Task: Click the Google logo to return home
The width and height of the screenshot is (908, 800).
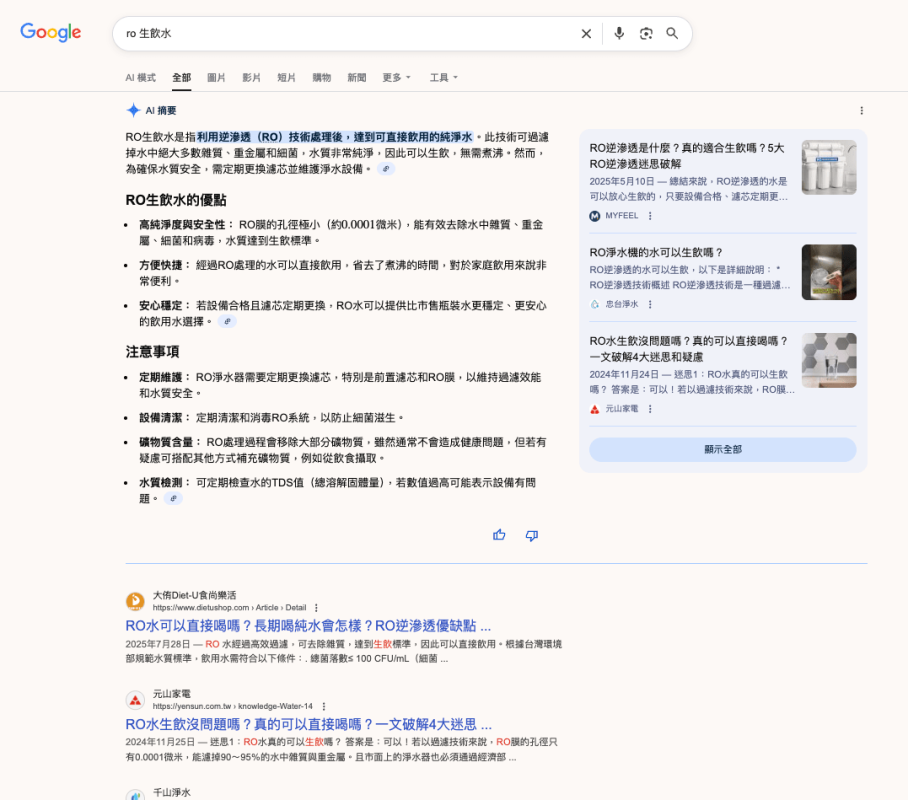Action: (50, 32)
